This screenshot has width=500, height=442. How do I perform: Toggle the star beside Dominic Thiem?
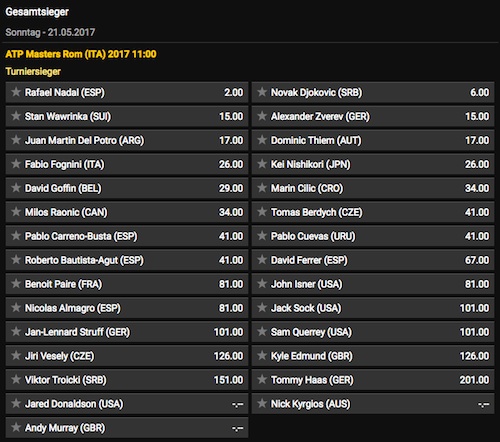pos(262,140)
